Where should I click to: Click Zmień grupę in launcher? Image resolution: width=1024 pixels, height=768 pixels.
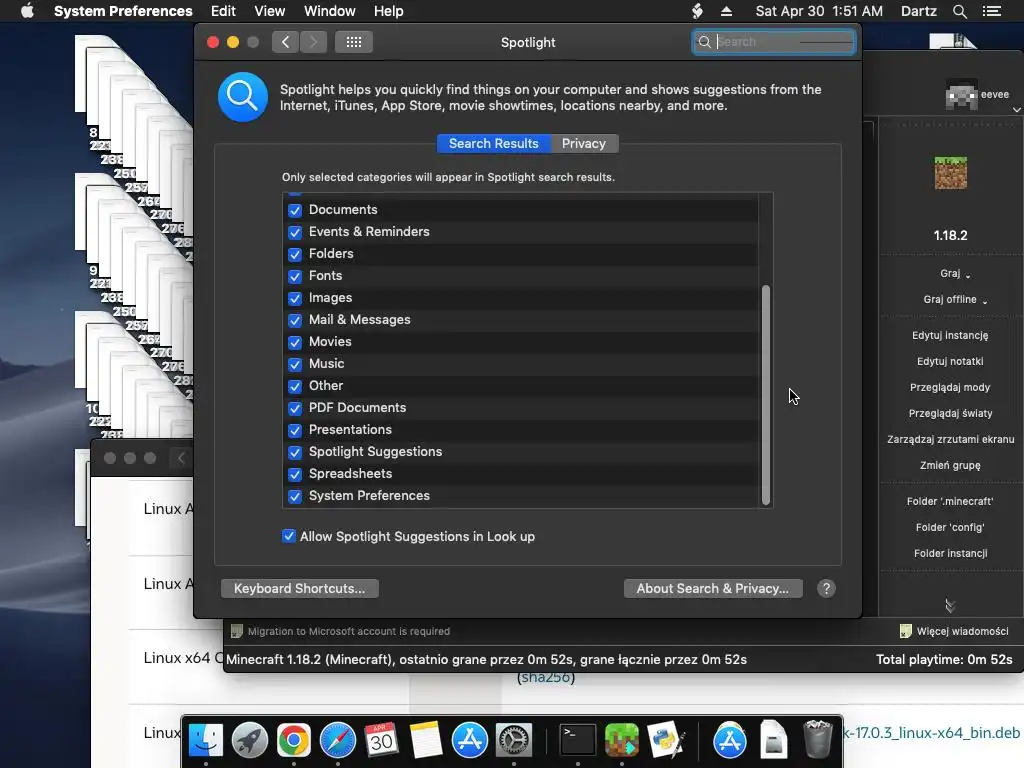[x=950, y=466]
